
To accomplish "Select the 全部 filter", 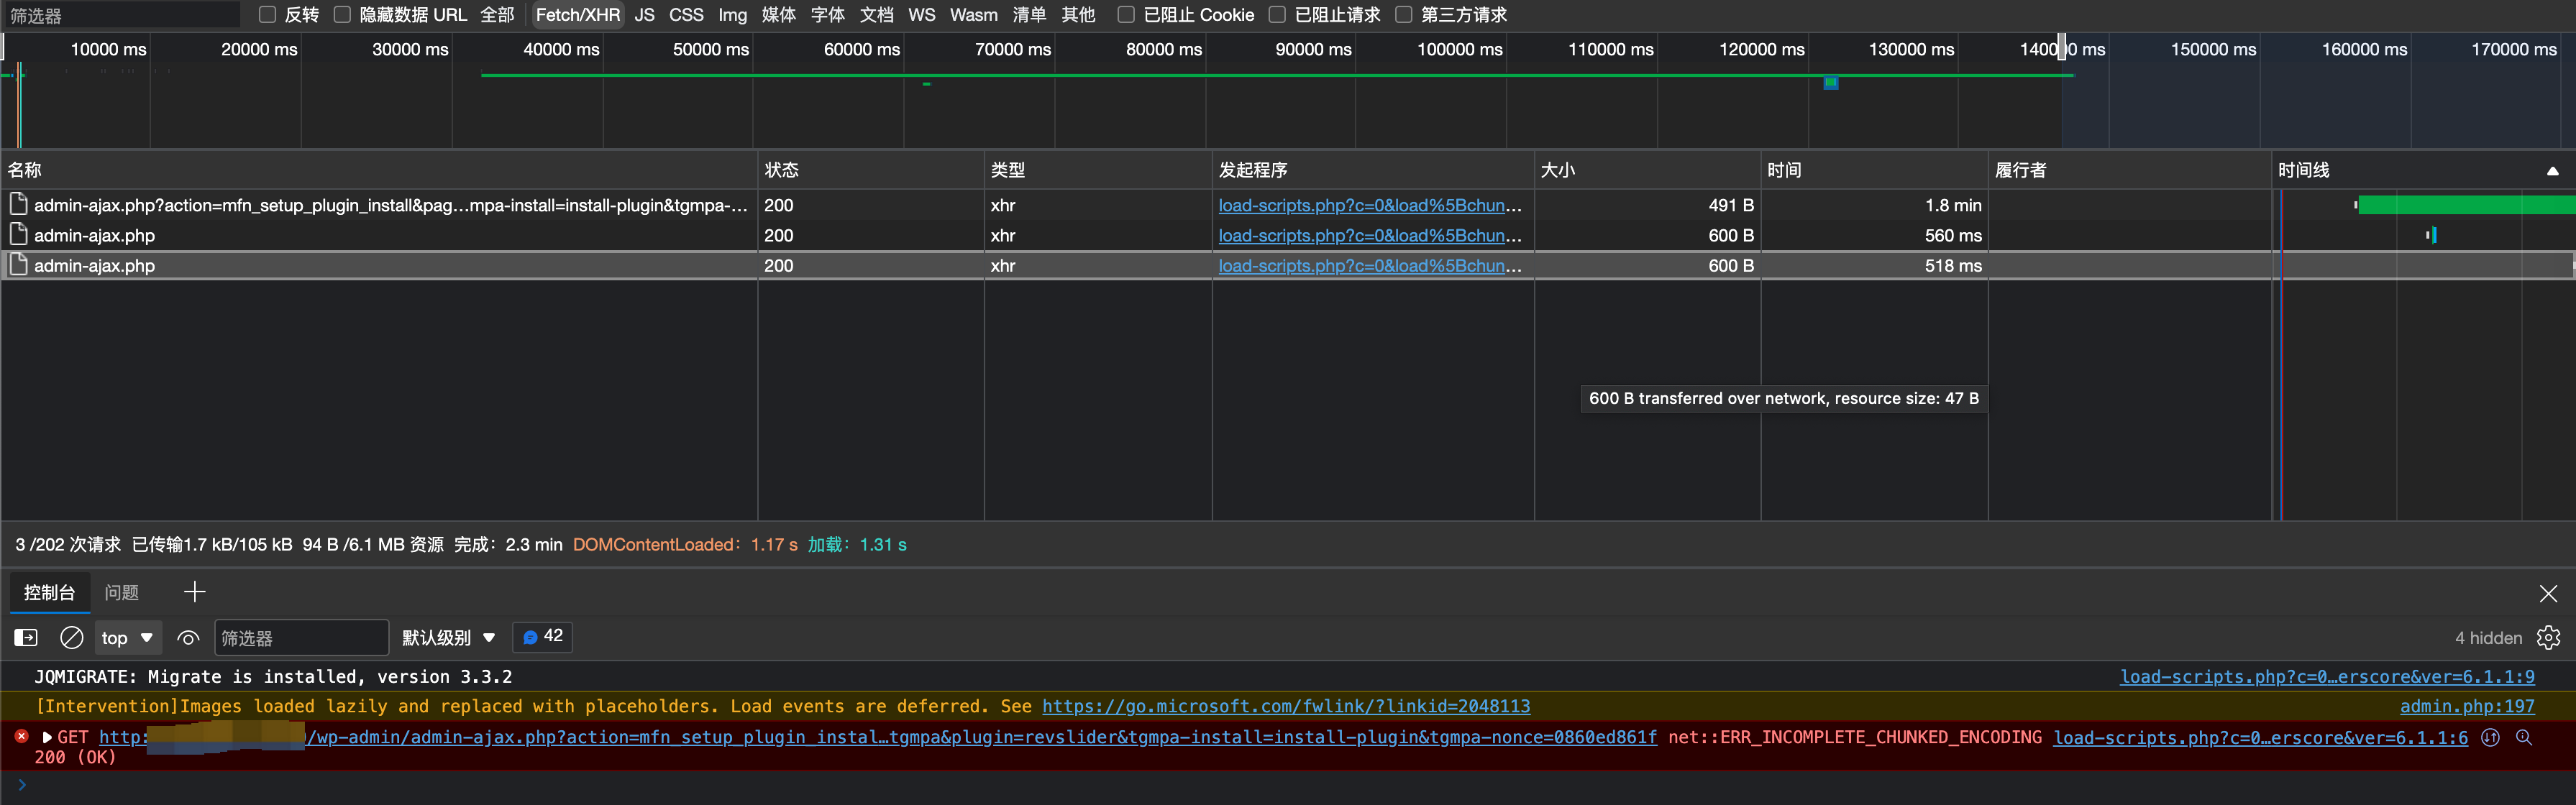I will [497, 15].
